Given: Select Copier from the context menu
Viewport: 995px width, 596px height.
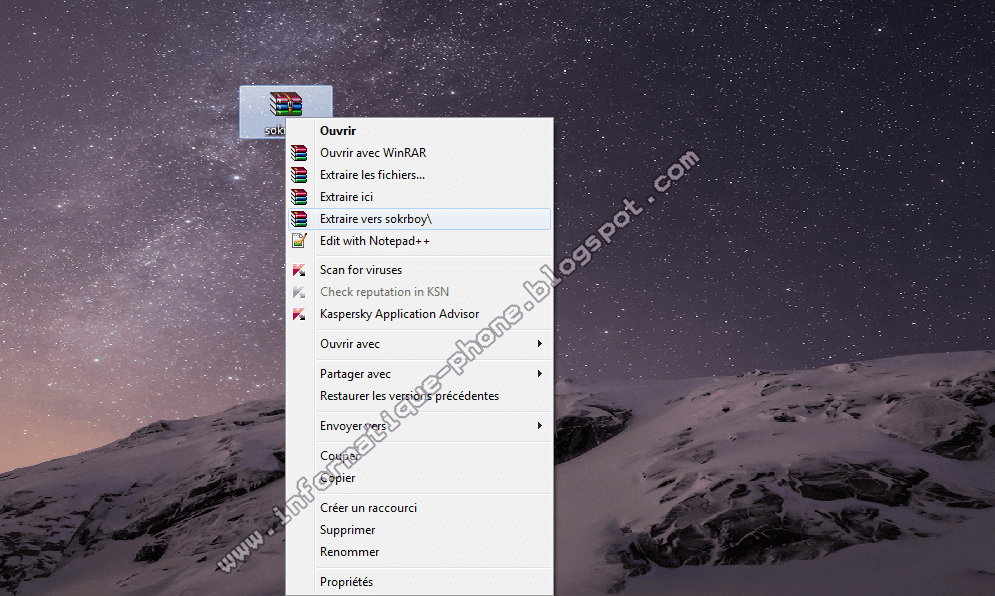Looking at the screenshot, I should pyautogui.click(x=419, y=478).
